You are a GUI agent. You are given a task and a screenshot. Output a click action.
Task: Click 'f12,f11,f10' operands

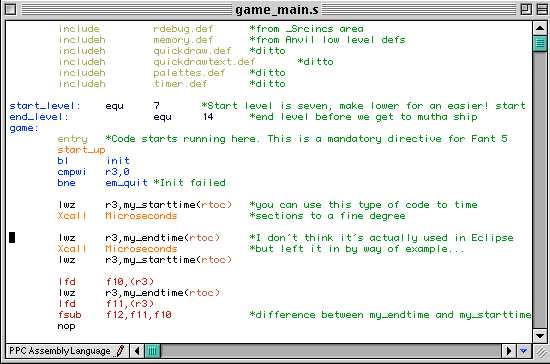coord(139,315)
